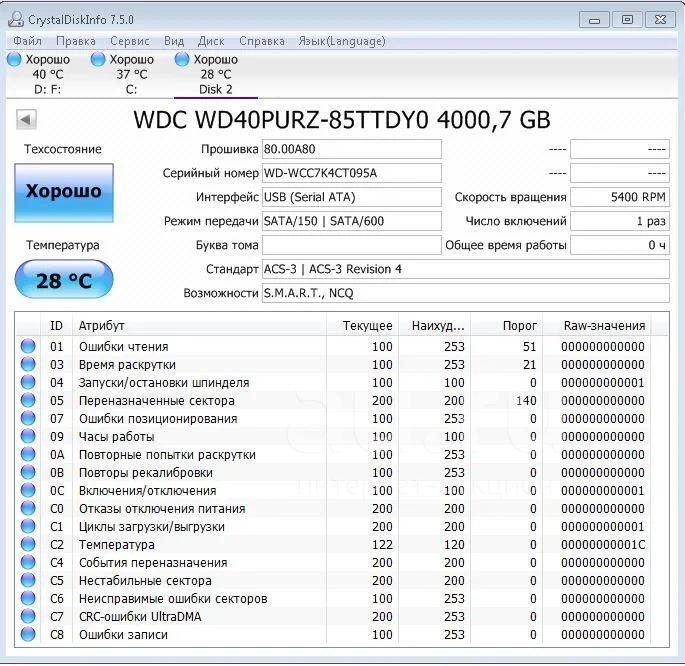This screenshot has height=666, width=685.
Task: Click the Атрибут column header
Action: (x=199, y=326)
